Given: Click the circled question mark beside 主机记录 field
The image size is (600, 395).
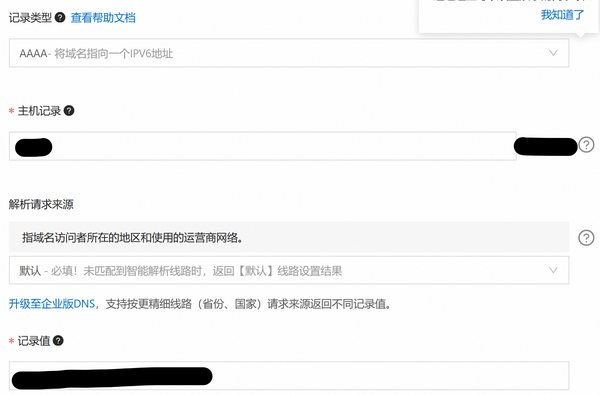Looking at the screenshot, I should 586,145.
